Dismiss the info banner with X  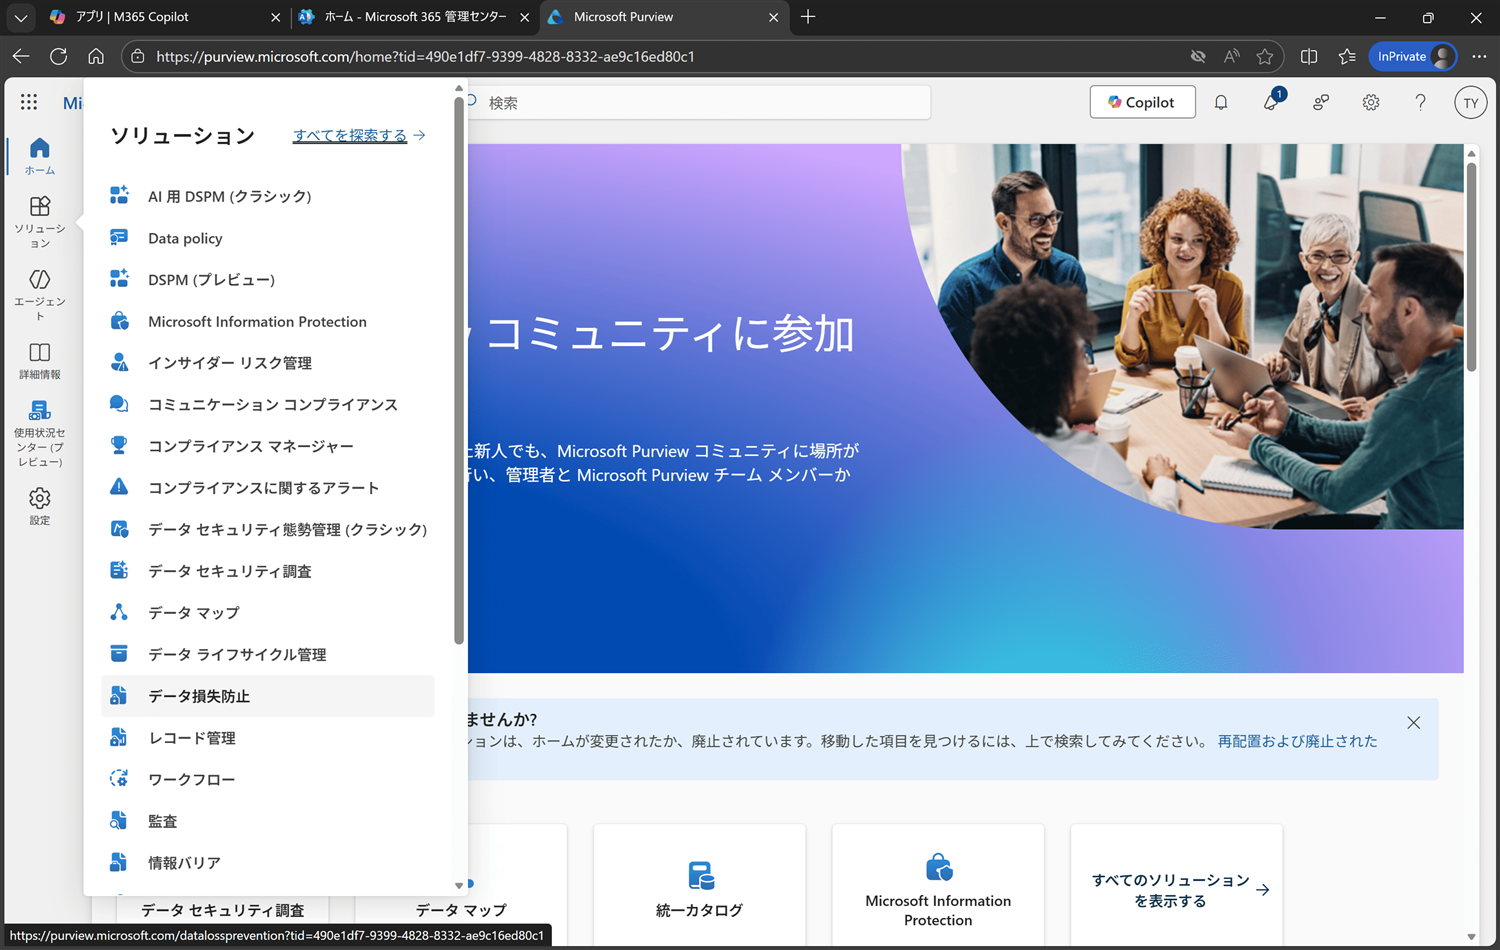(1413, 722)
